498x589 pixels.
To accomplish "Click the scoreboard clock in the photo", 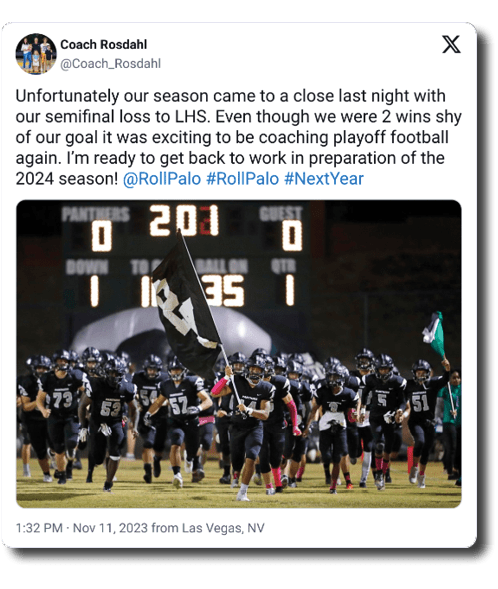I will click(x=184, y=220).
